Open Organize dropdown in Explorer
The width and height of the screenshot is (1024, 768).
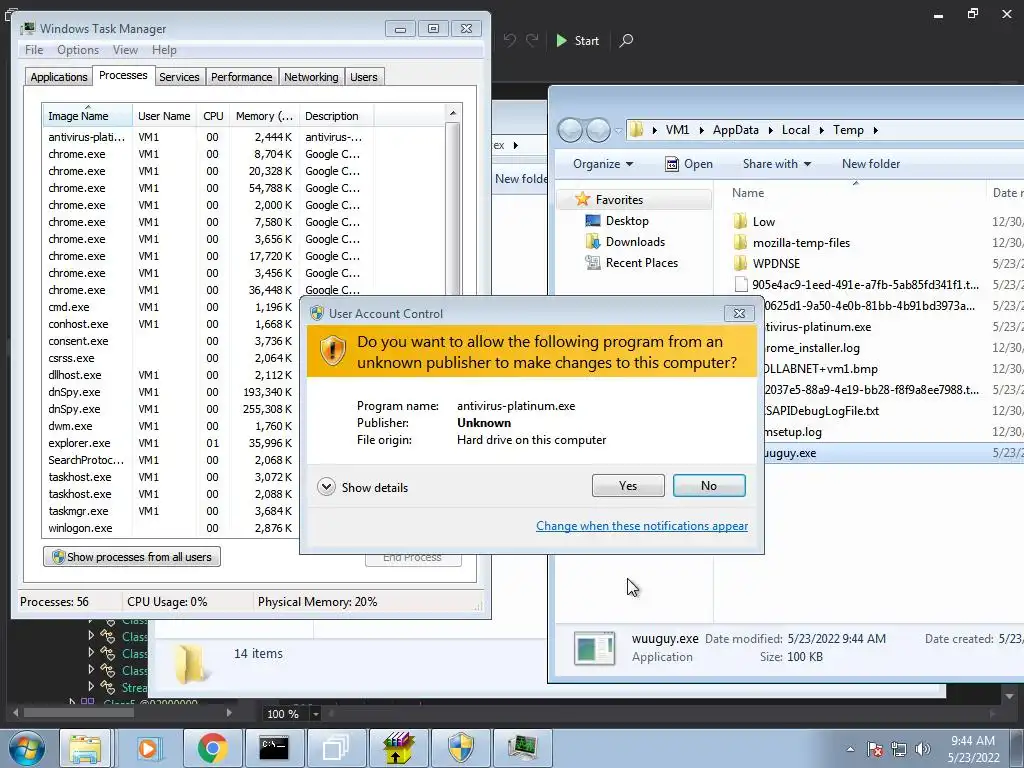pyautogui.click(x=603, y=164)
